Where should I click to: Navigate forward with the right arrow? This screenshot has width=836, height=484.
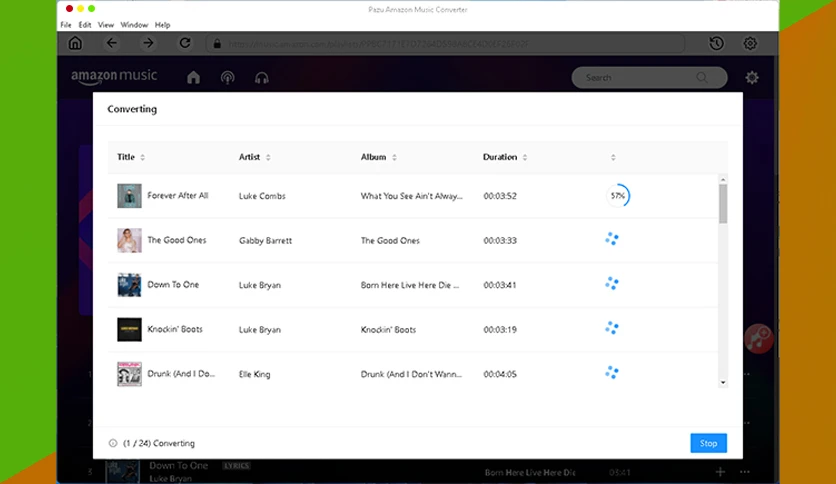[148, 43]
